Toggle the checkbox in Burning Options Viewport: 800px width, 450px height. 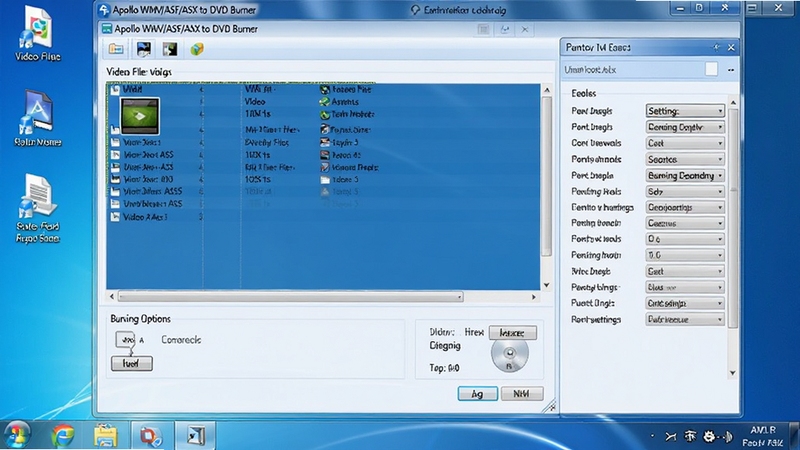[125, 339]
